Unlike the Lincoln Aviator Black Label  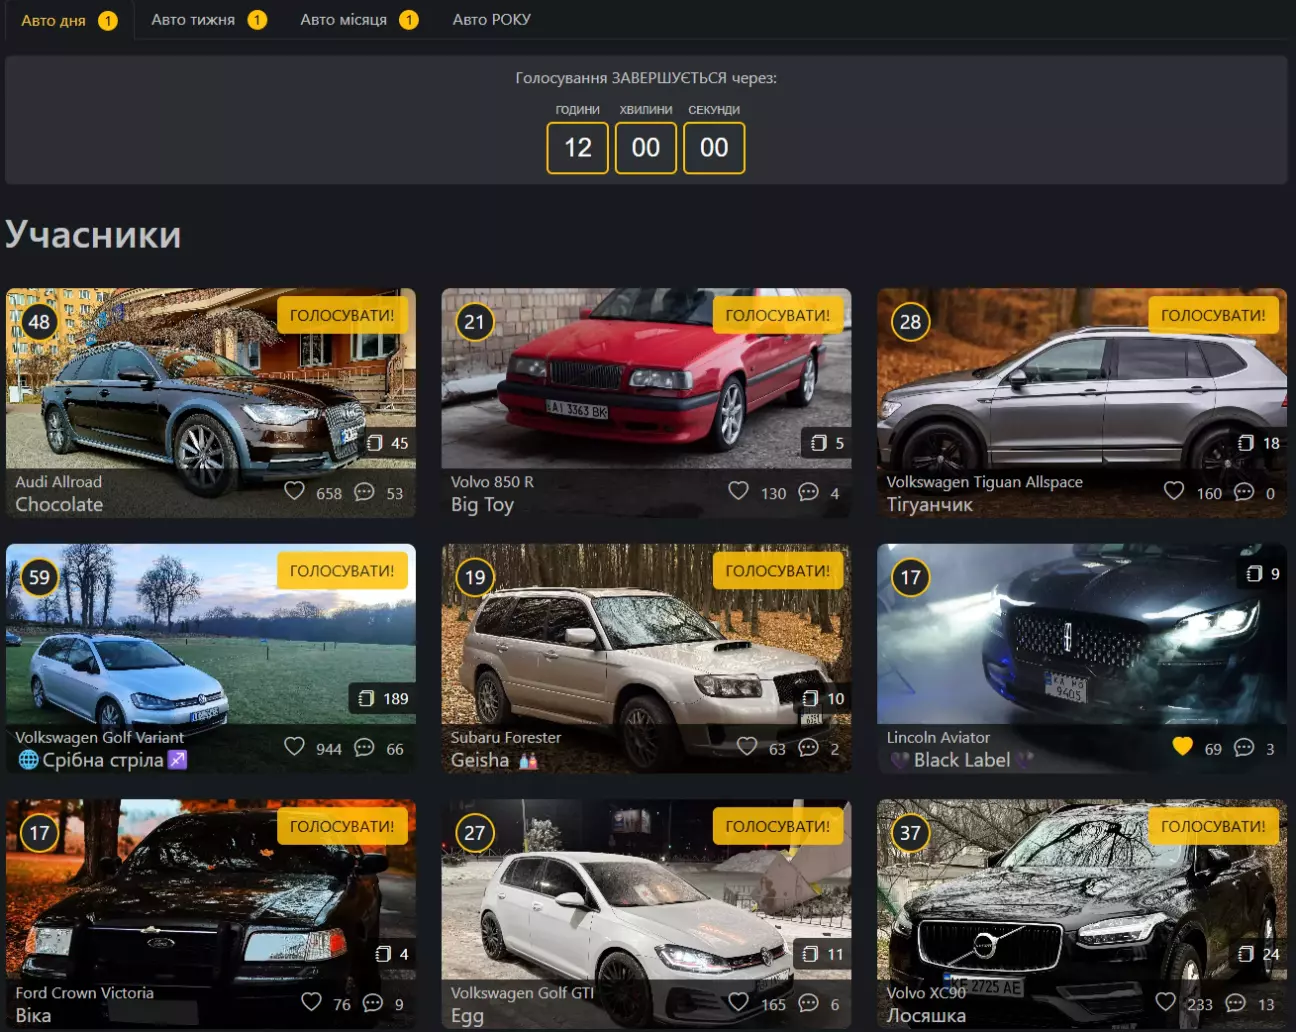pos(1182,746)
